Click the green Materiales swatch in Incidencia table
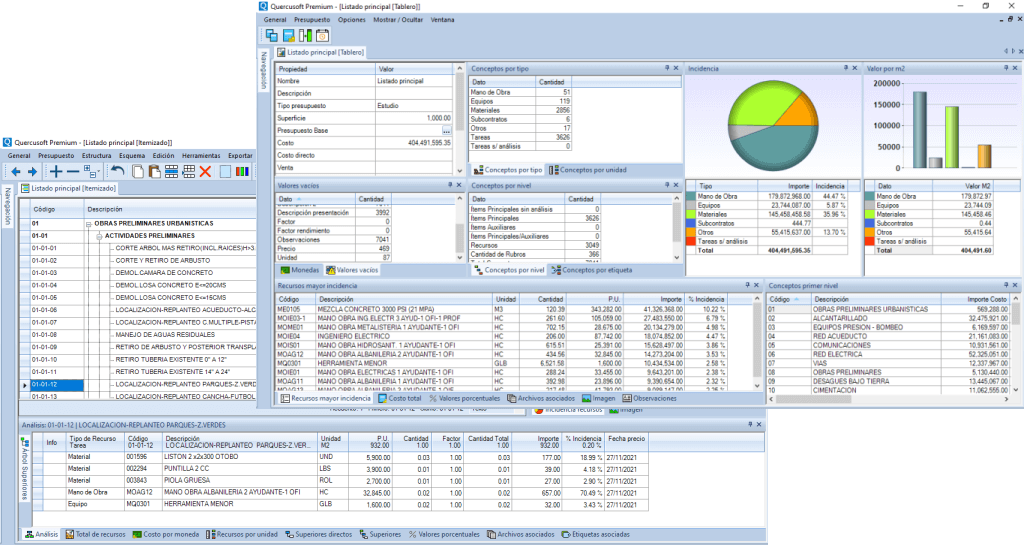Image resolution: width=1024 pixels, height=545 pixels. [692, 214]
